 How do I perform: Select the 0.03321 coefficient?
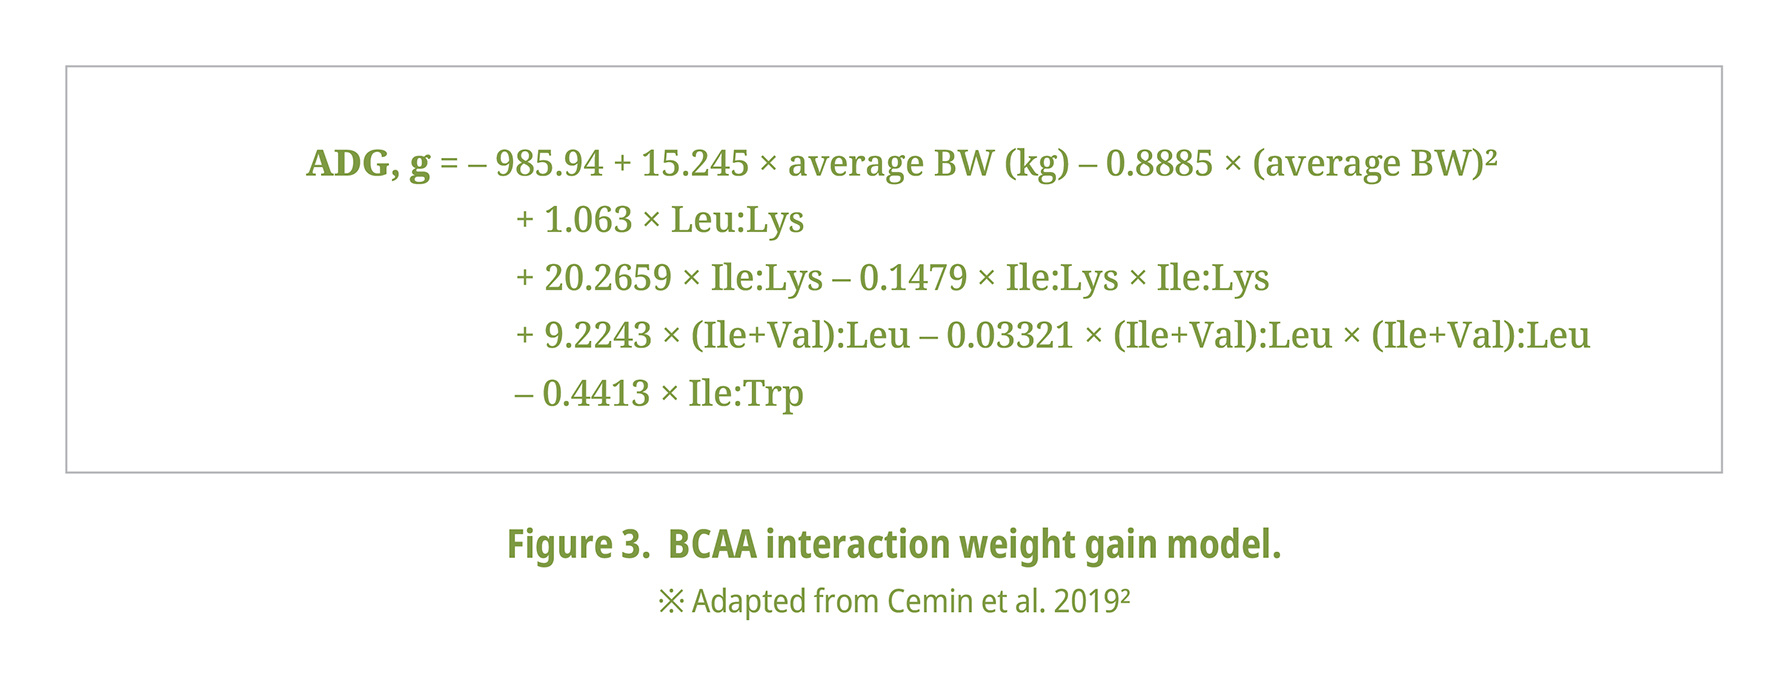[x=1010, y=335]
